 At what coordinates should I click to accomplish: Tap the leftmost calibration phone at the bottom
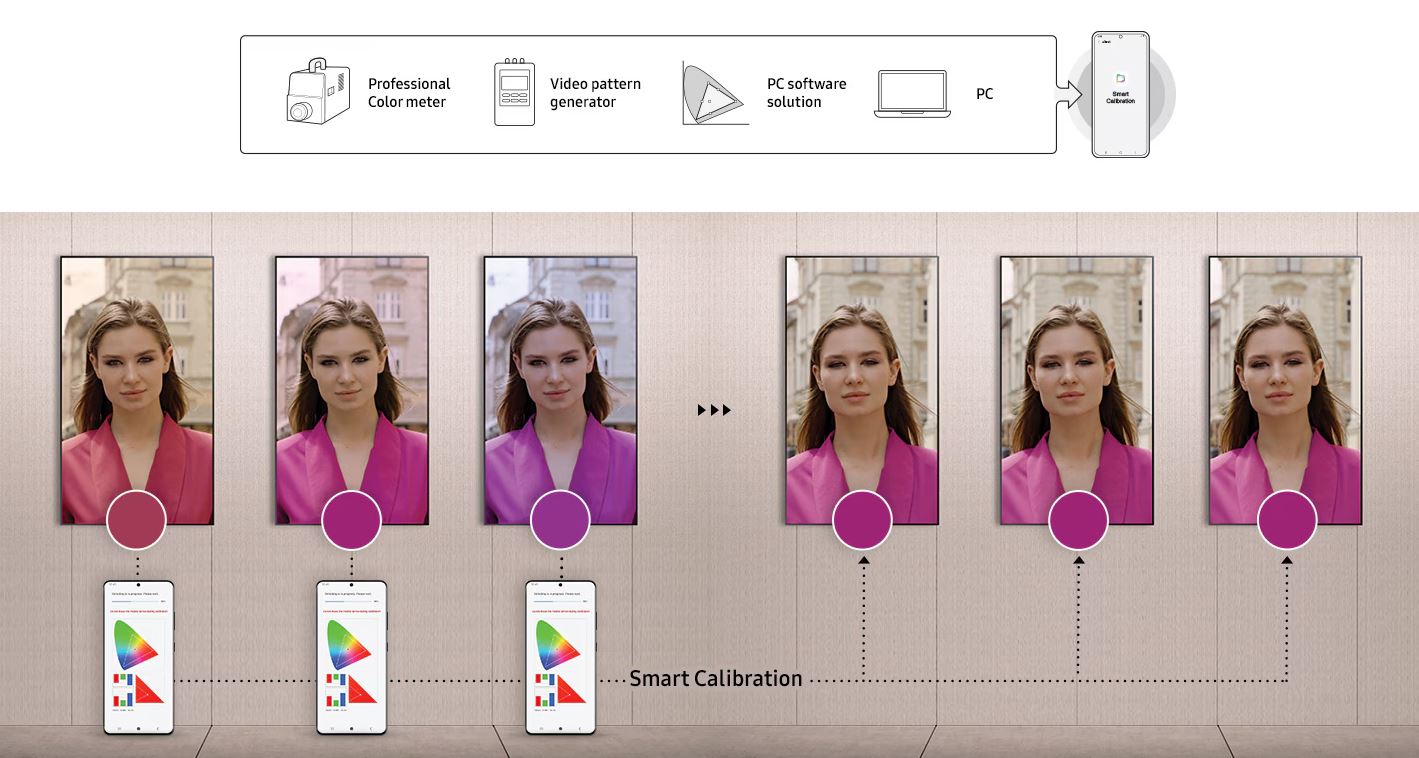click(139, 657)
